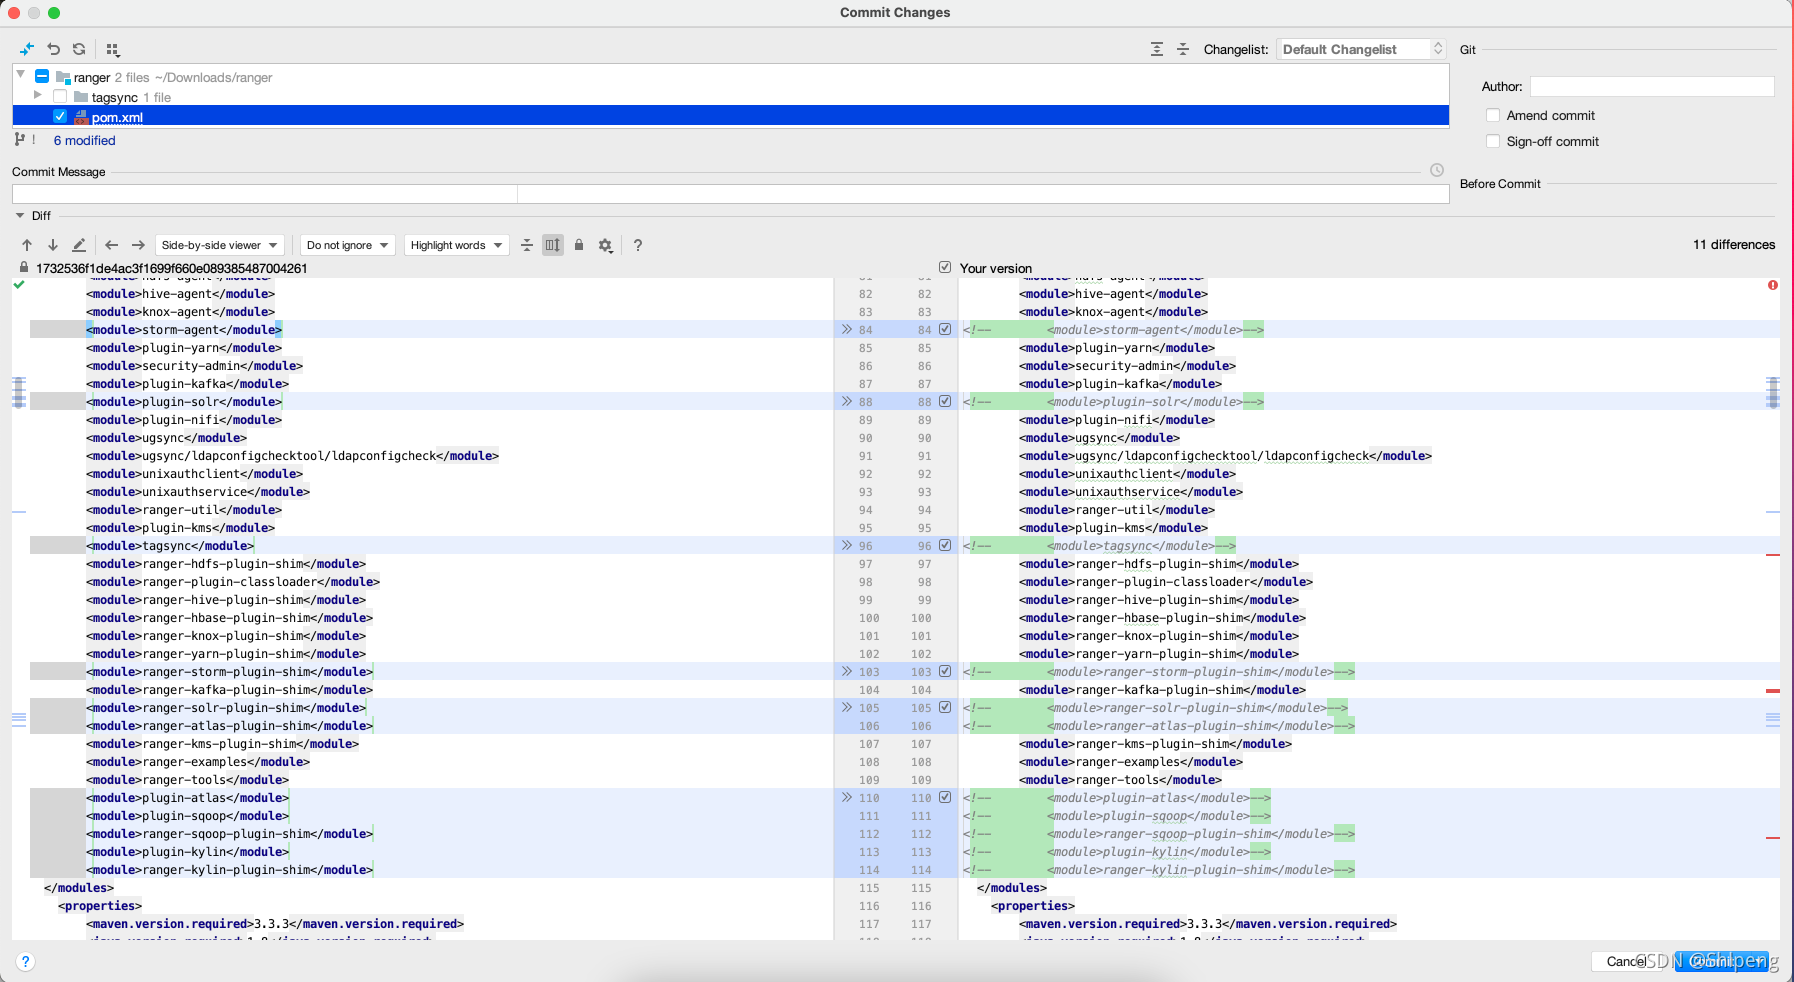Open the Default Changelist combo box
Viewport: 1794px width, 982px height.
point(1361,49)
